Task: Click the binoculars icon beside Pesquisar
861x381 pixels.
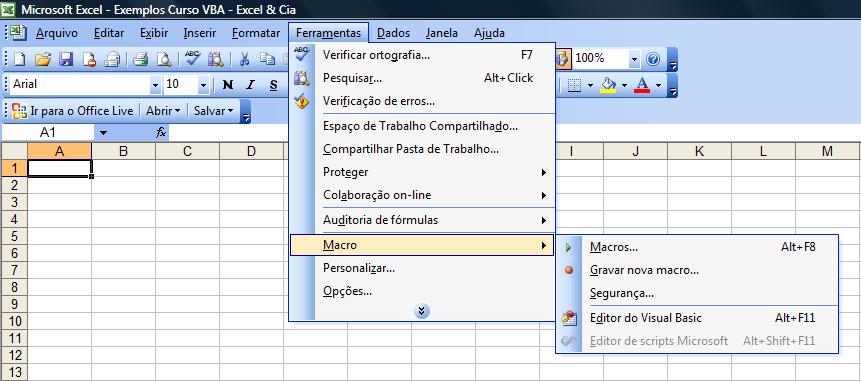Action: 302,79
